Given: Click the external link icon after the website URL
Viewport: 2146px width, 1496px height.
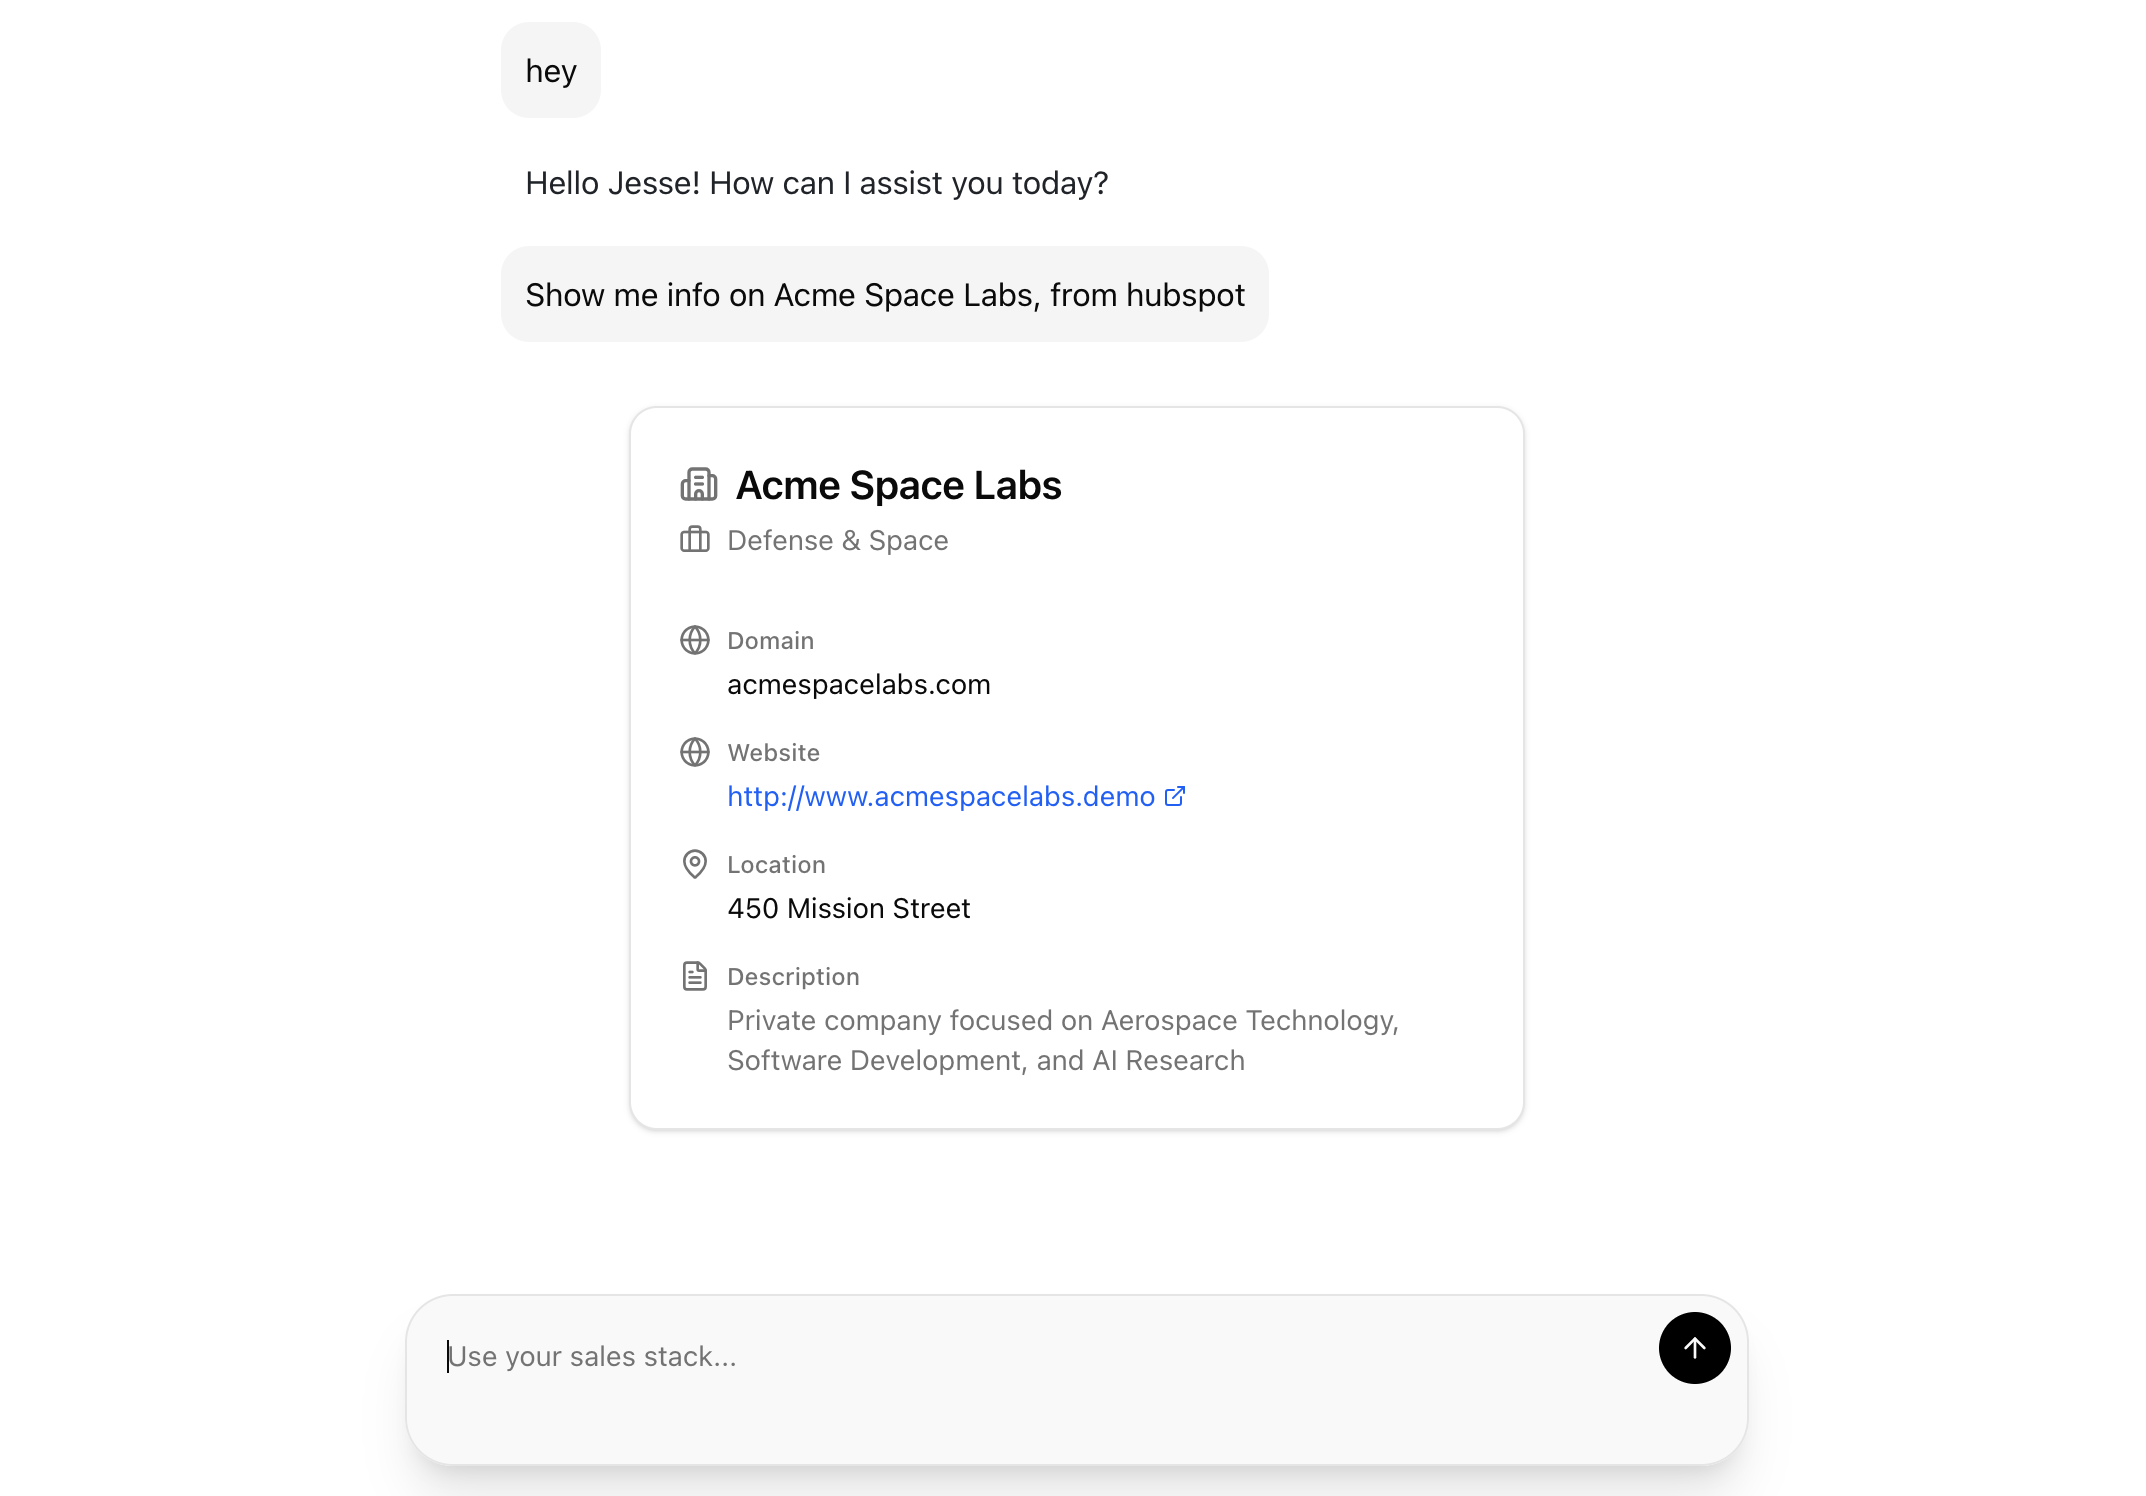Looking at the screenshot, I should tap(1175, 796).
